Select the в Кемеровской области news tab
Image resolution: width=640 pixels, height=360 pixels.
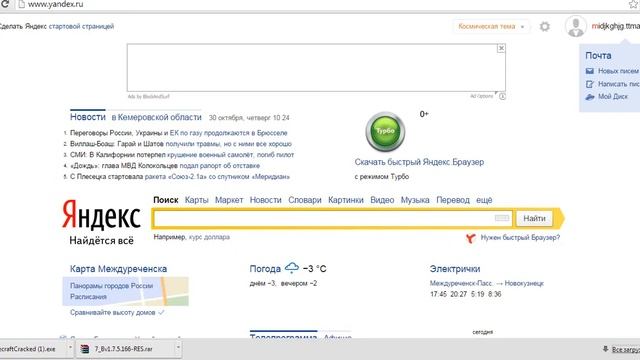[x=157, y=118]
